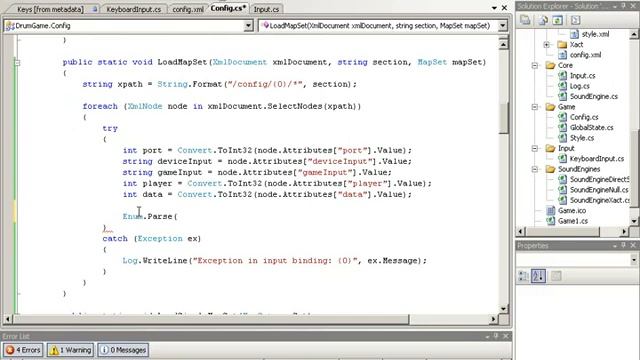The width and height of the screenshot is (640, 360).
Task: Open the config.xml editor tab
Action: coord(187,9)
